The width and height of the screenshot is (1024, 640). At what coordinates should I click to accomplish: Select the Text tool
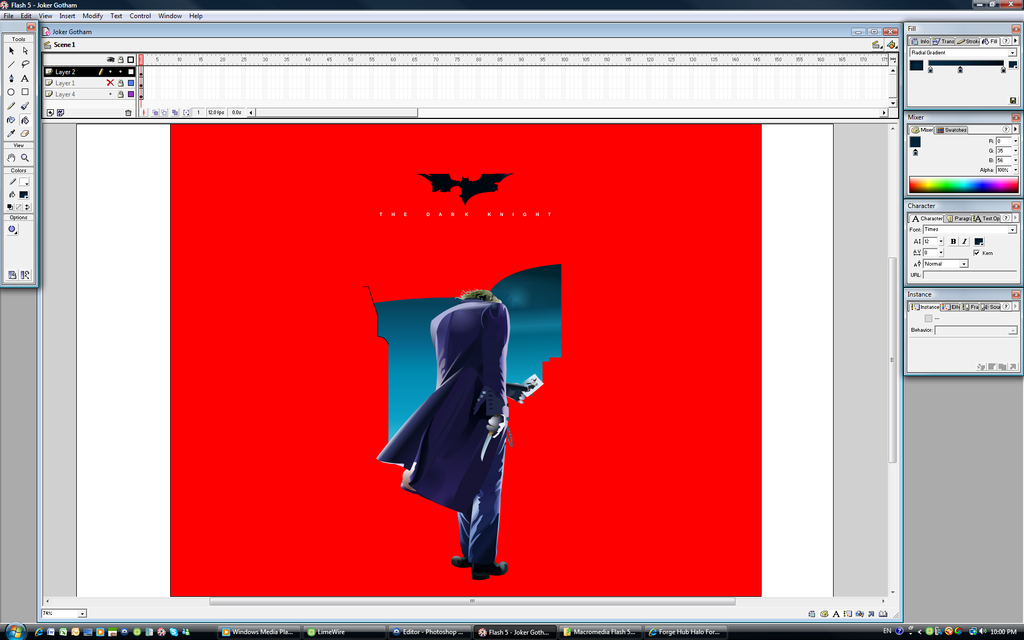coord(25,78)
